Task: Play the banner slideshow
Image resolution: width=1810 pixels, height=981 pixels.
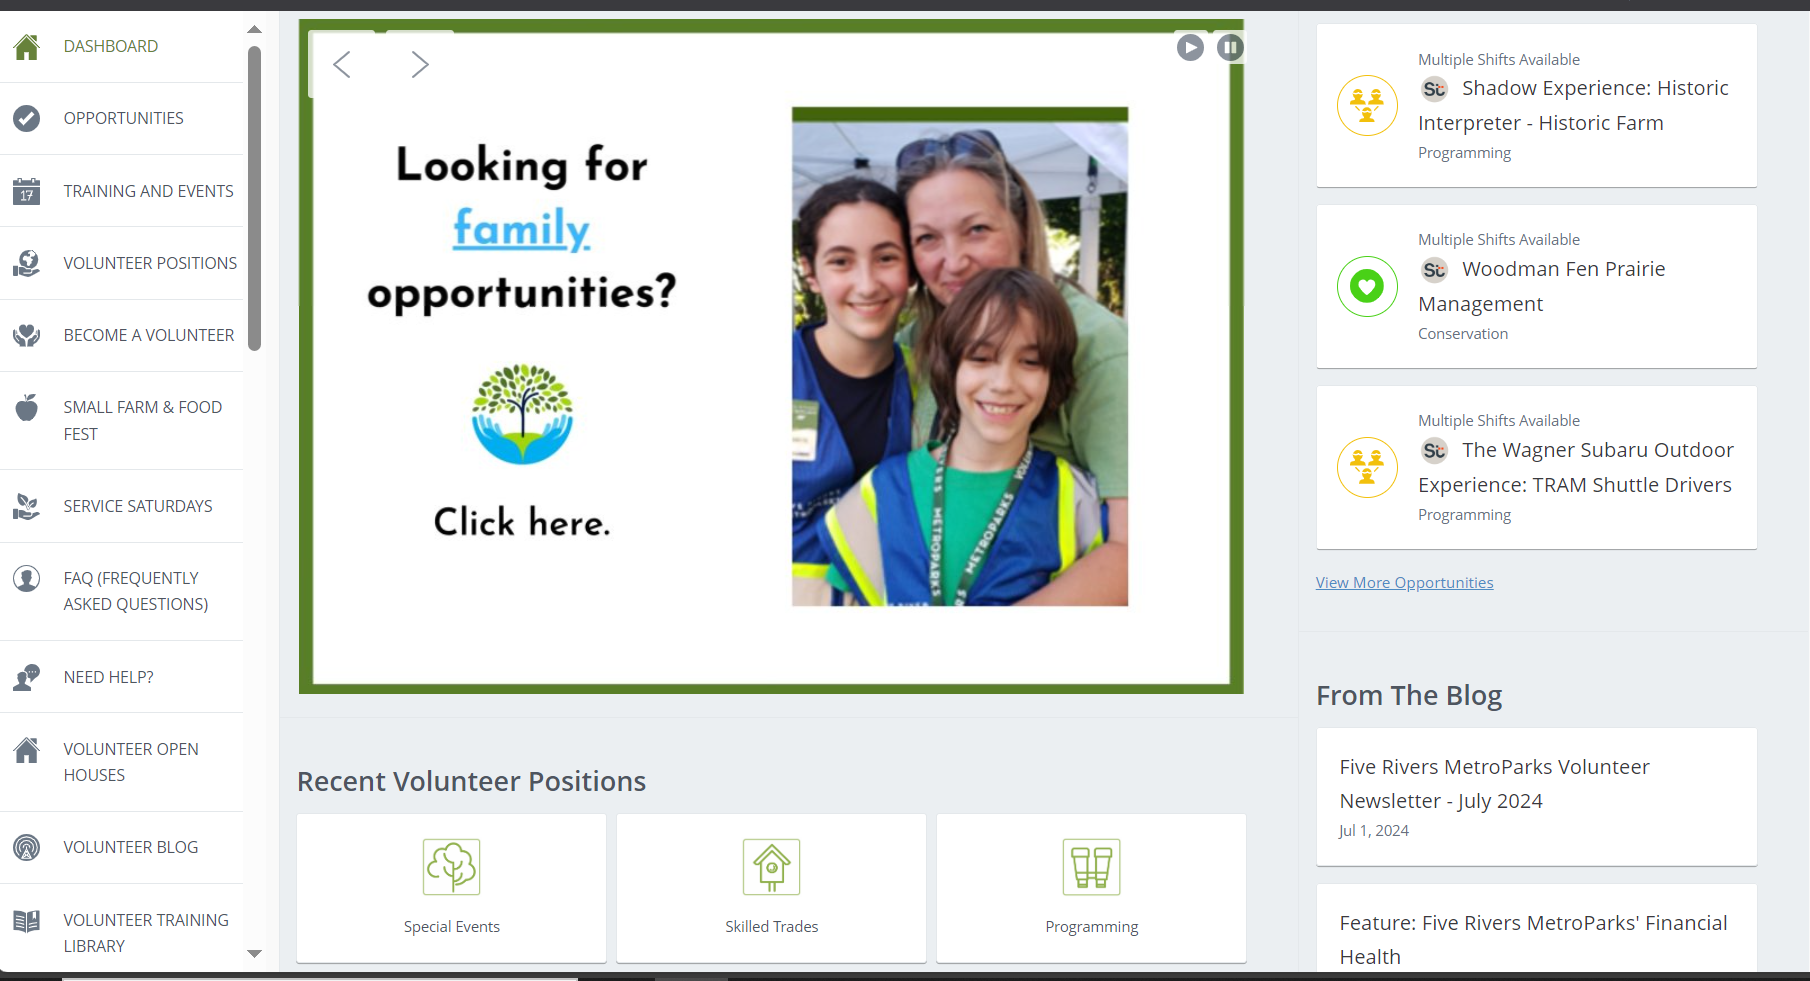Action: pyautogui.click(x=1190, y=47)
